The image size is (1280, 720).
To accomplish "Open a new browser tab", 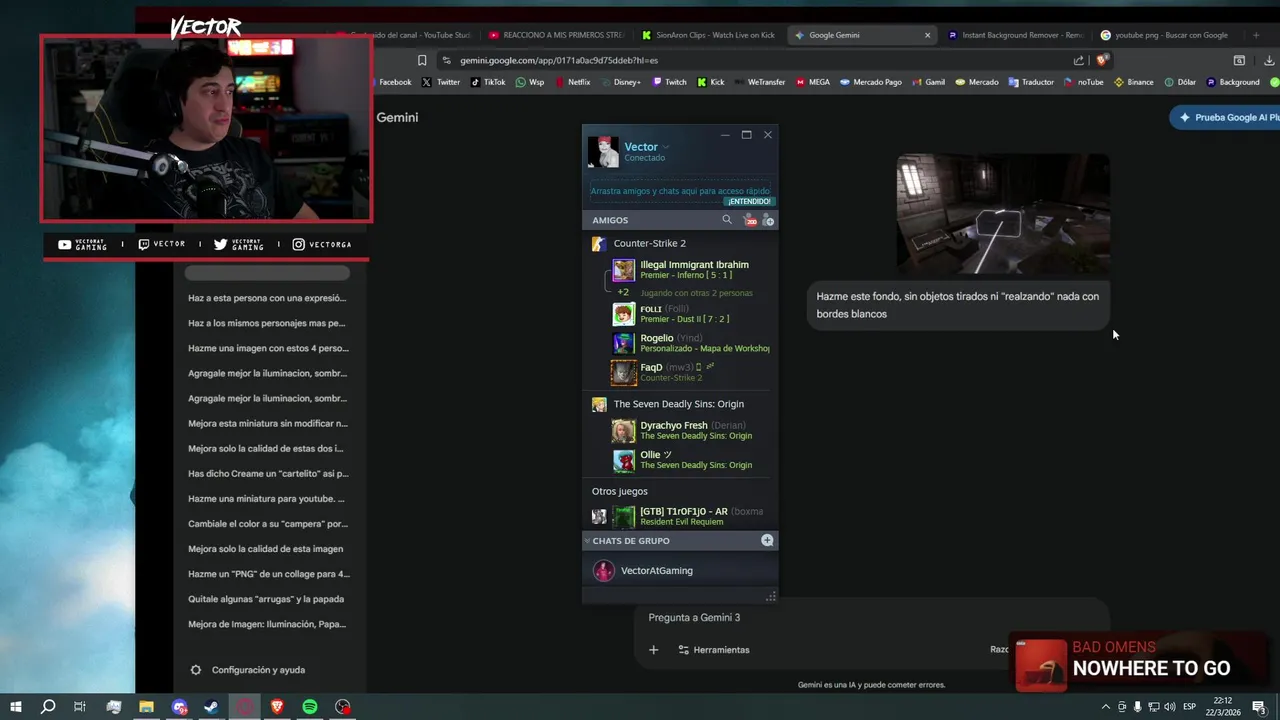I will [x=1256, y=35].
